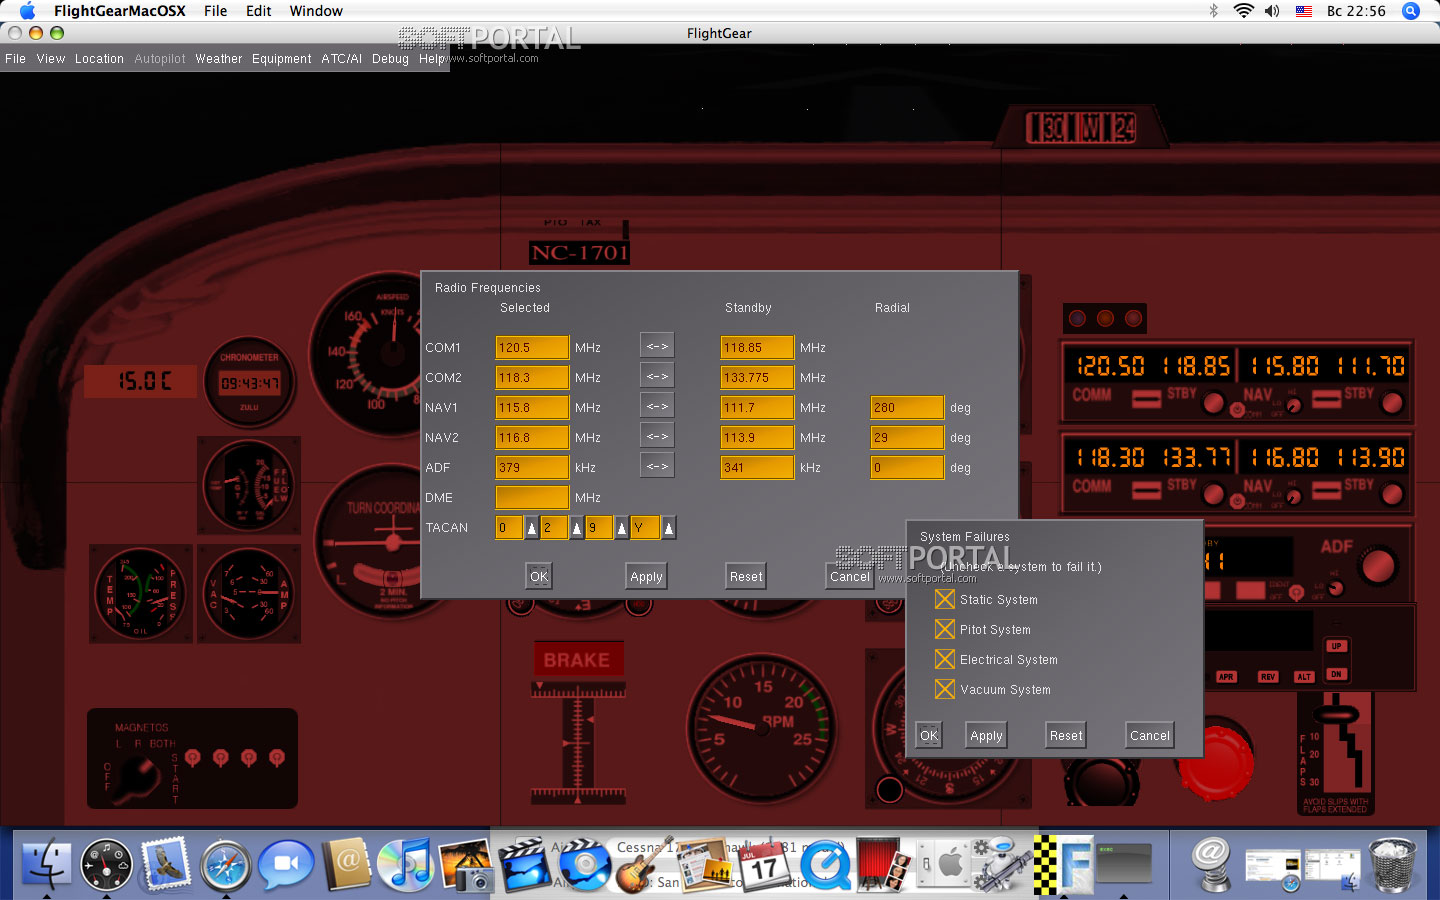Screen dimensions: 1440x900
Task: Cancel the System Failures dialog
Action: click(x=1150, y=735)
